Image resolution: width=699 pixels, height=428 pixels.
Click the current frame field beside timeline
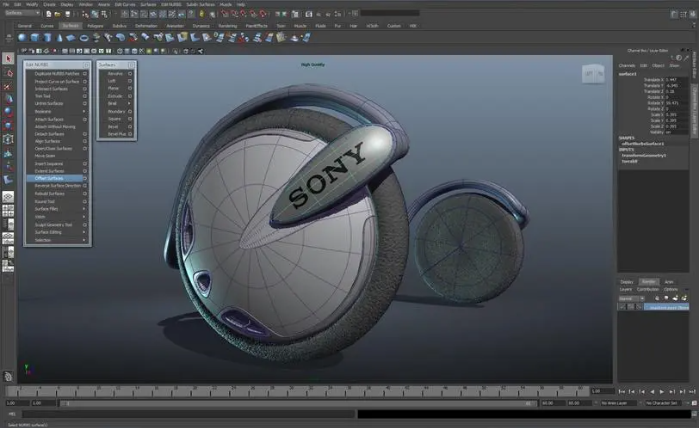tap(603, 391)
